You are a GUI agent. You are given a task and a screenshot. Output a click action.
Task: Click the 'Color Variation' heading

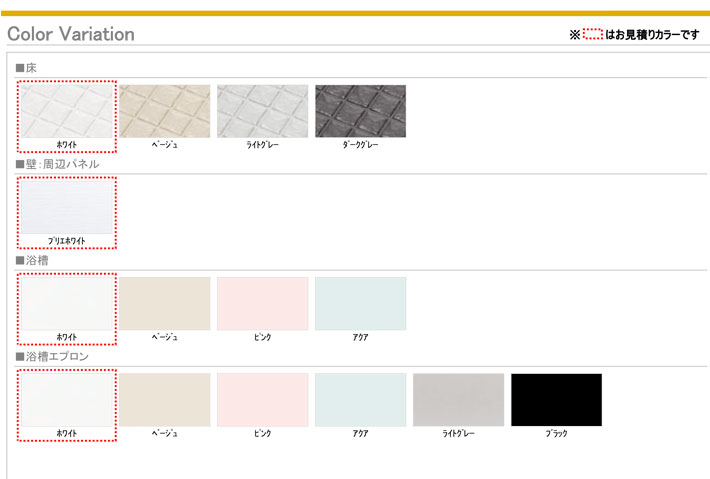(71, 34)
